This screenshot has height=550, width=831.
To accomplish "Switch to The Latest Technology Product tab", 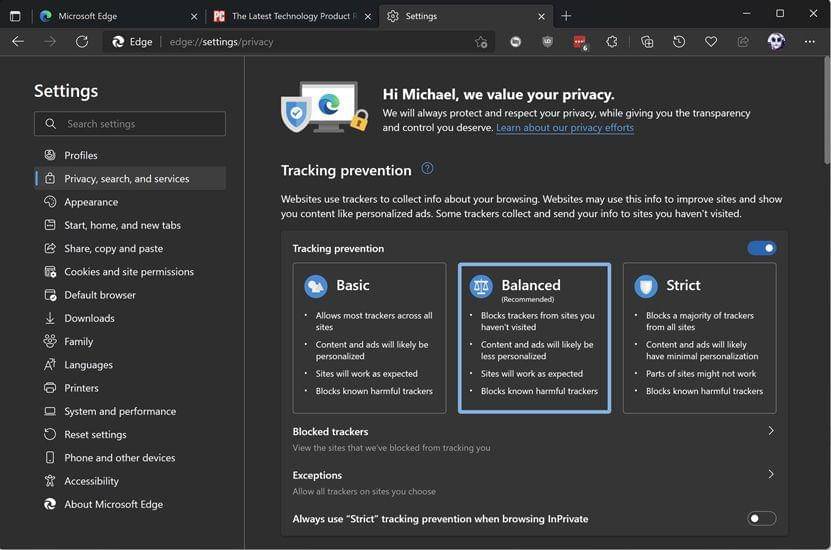I will pos(290,16).
